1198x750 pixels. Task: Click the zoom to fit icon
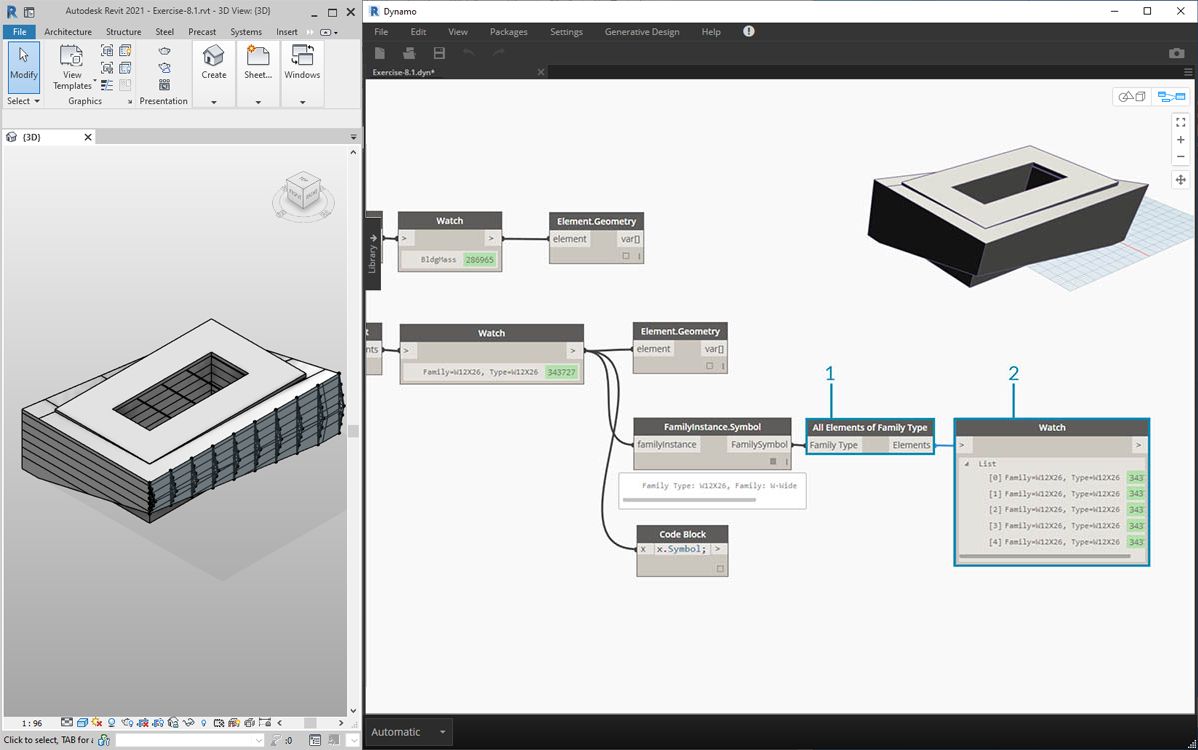(x=1180, y=122)
